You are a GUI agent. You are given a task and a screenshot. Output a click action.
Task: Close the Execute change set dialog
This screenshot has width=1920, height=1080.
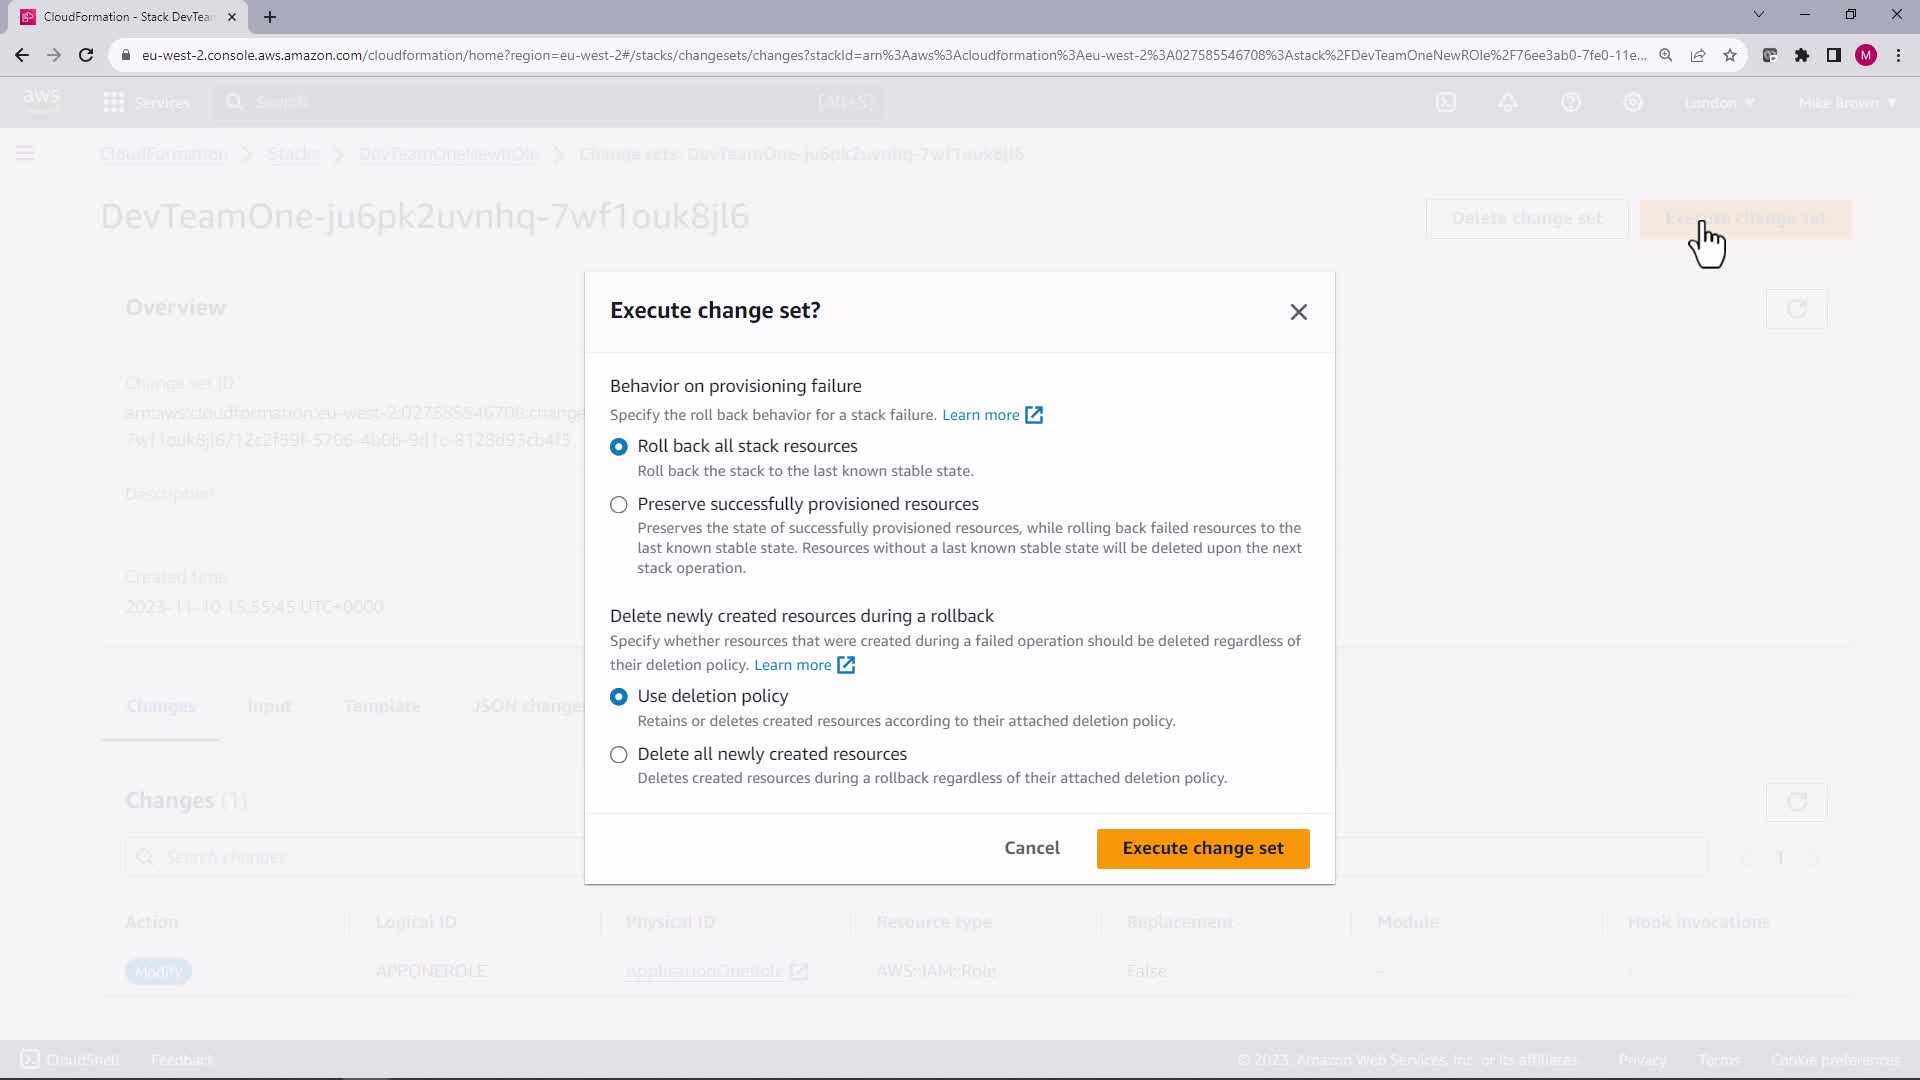pyautogui.click(x=1298, y=312)
